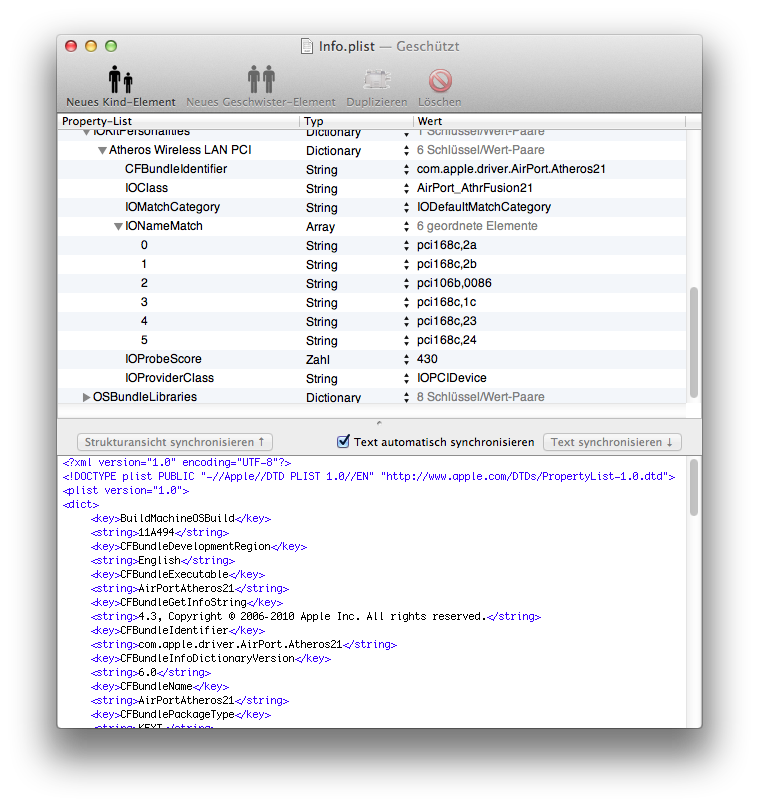Open type stepper for Atheros Wireless LAN PCI
Screen dimensions: 759x807
pos(407,150)
